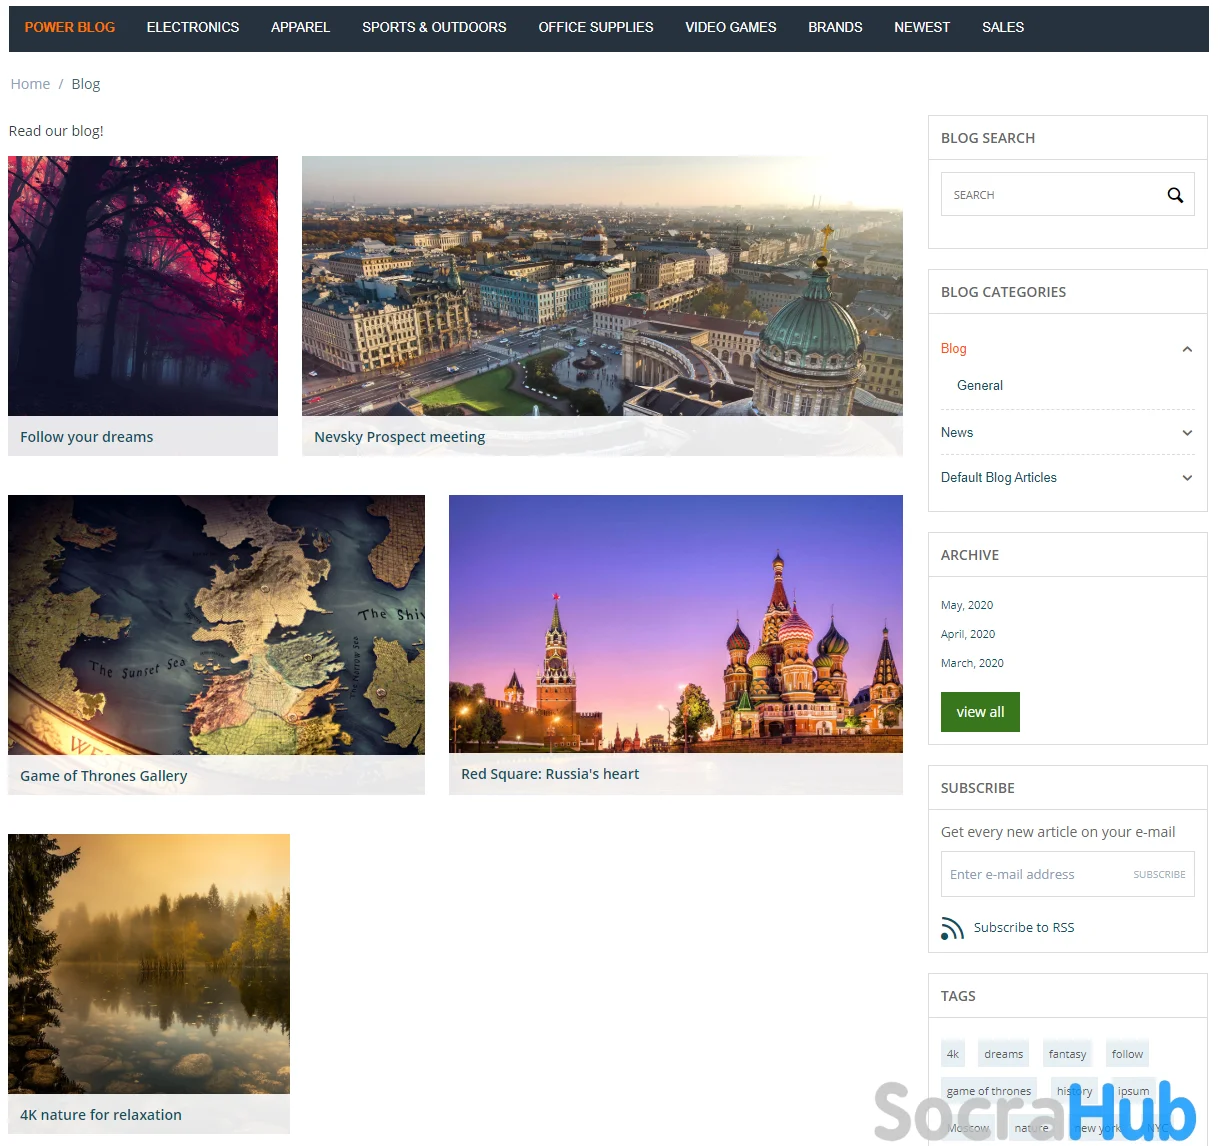Open the Follow your dreams thumbnail image

pos(143,286)
